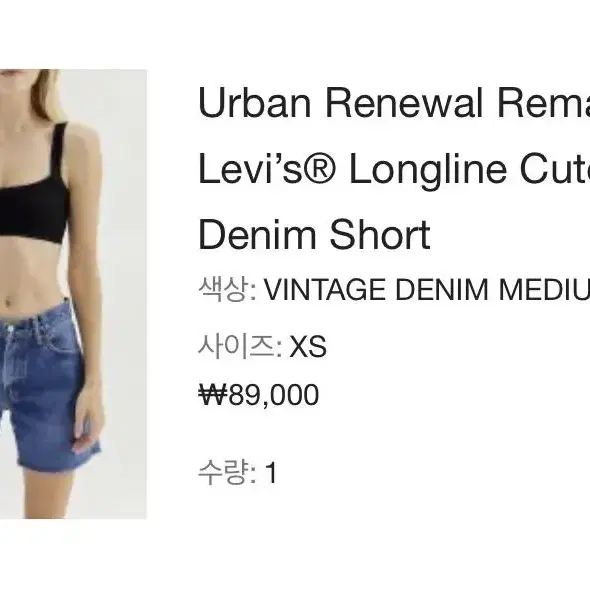
Task: Click the word Longline in title
Action: (428, 170)
